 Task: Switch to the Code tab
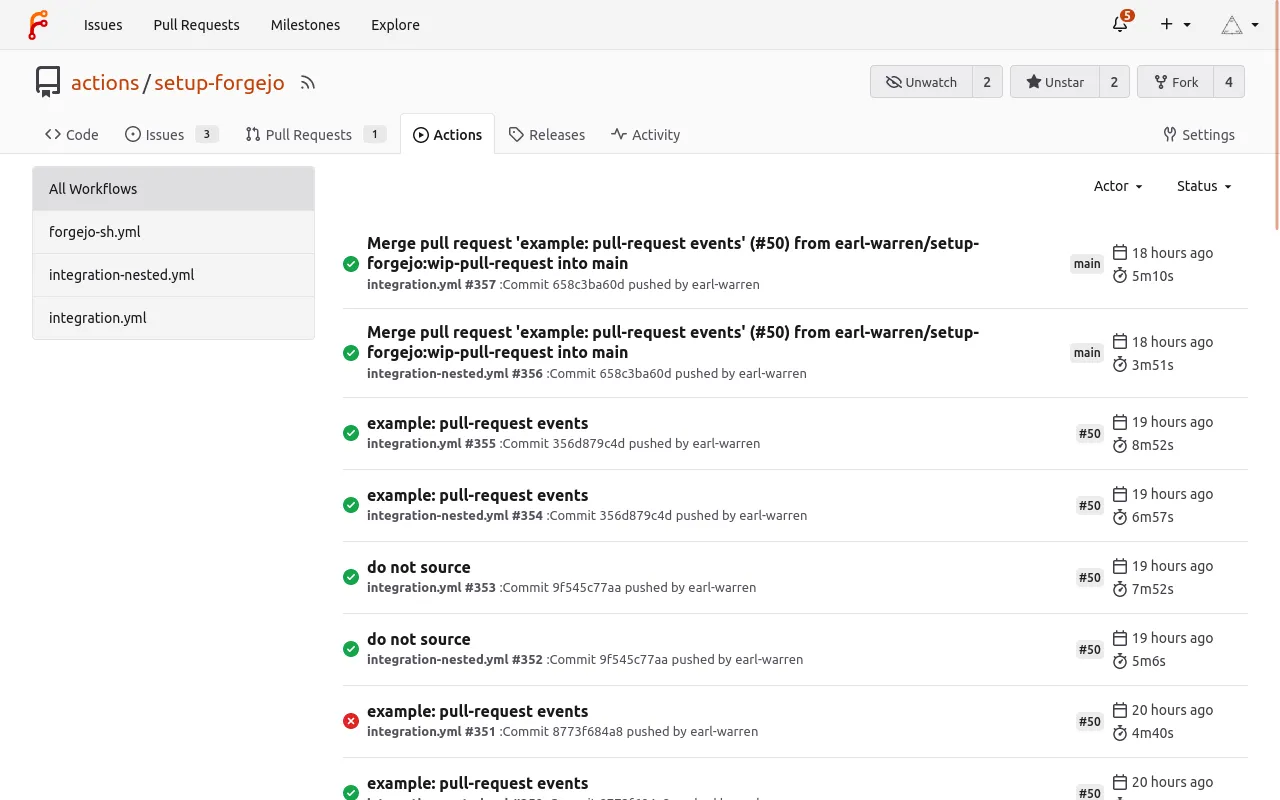(71, 134)
